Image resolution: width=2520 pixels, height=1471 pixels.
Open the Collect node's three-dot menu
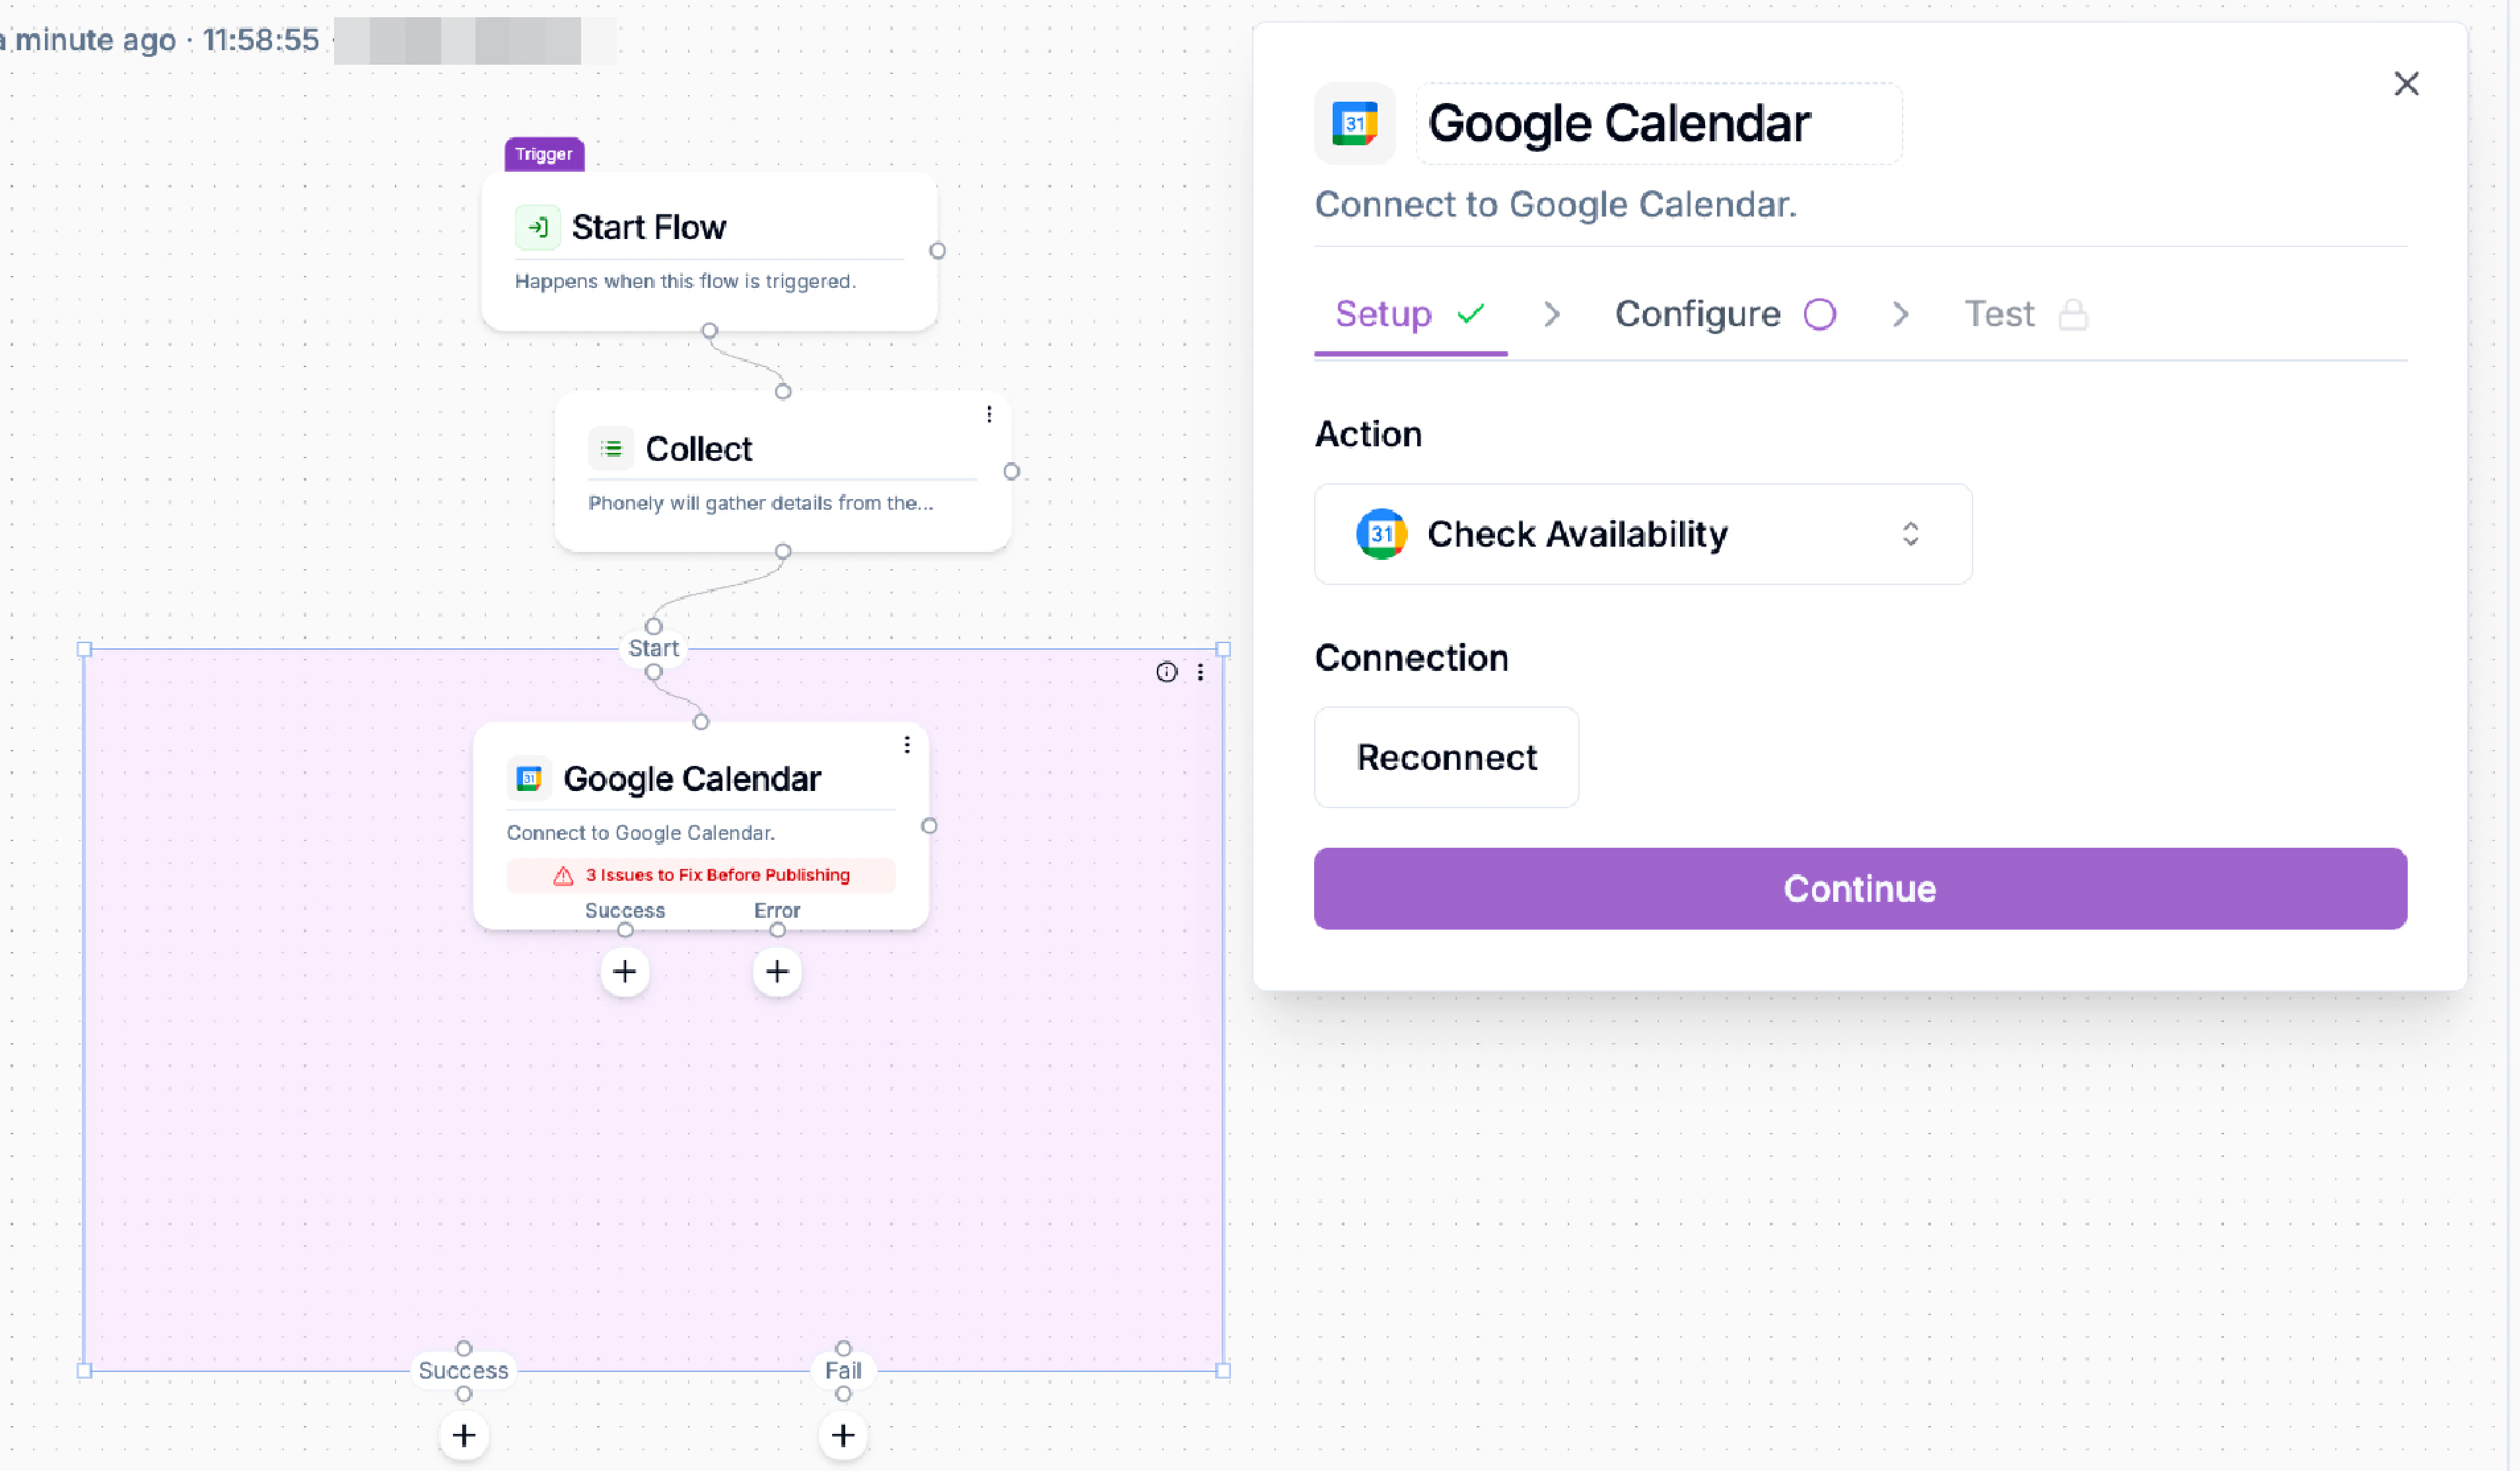pos(989,413)
